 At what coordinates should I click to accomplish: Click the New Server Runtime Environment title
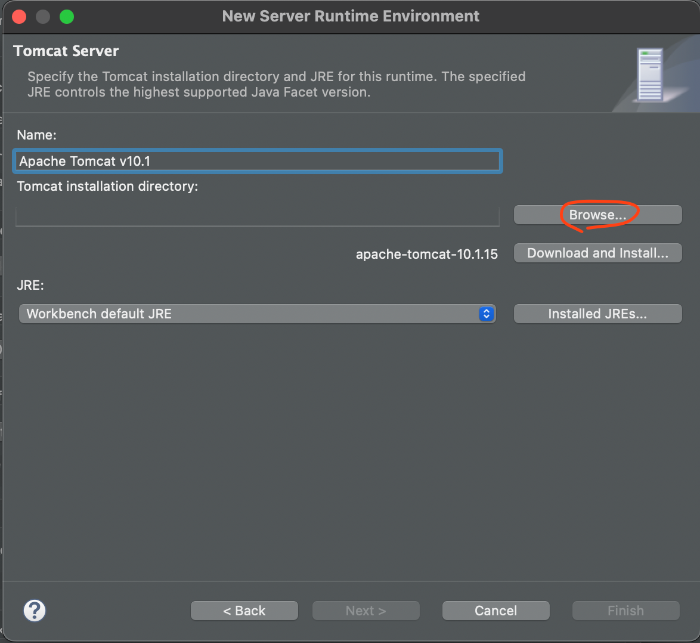(350, 16)
